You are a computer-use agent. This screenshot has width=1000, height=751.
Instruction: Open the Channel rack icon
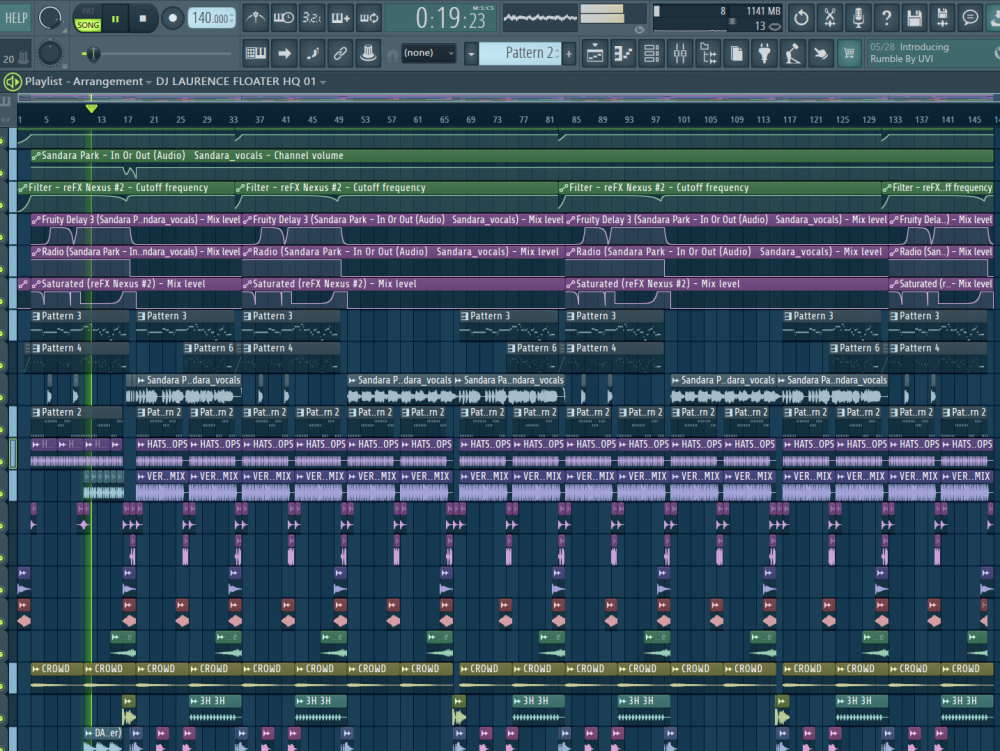pyautogui.click(x=651, y=54)
